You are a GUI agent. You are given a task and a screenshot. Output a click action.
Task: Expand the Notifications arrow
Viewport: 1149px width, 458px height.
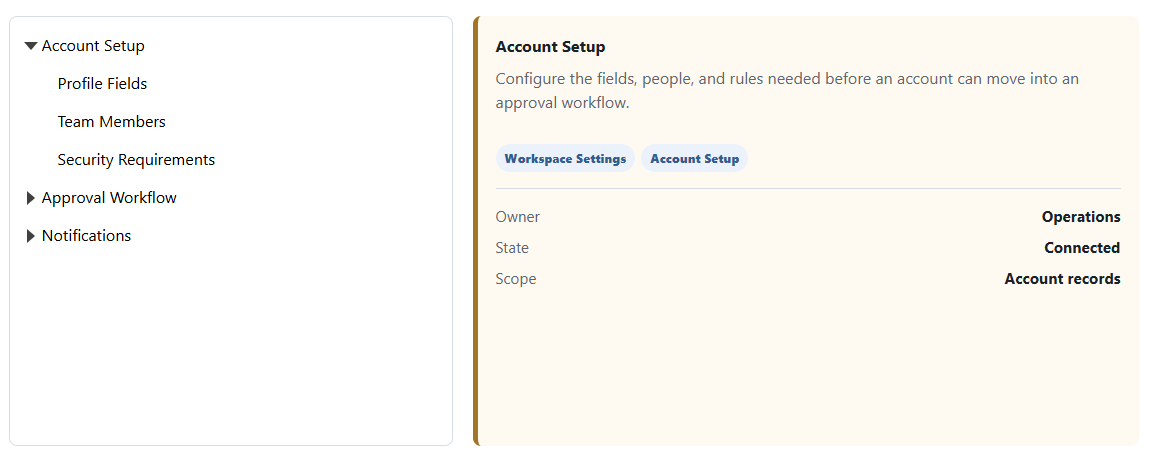(31, 236)
